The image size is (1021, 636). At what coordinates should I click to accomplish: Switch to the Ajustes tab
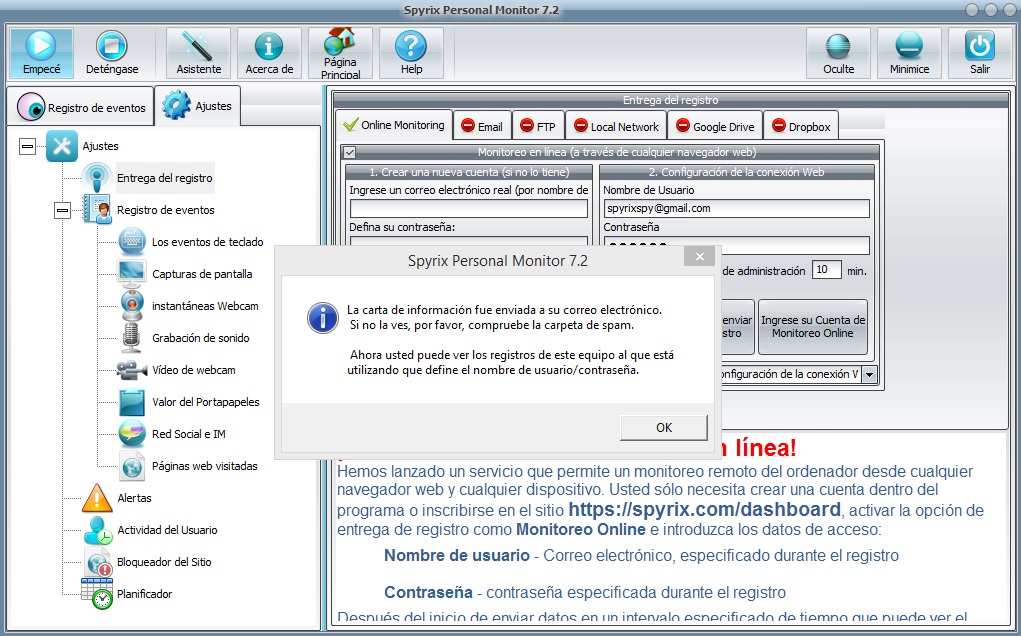point(198,105)
